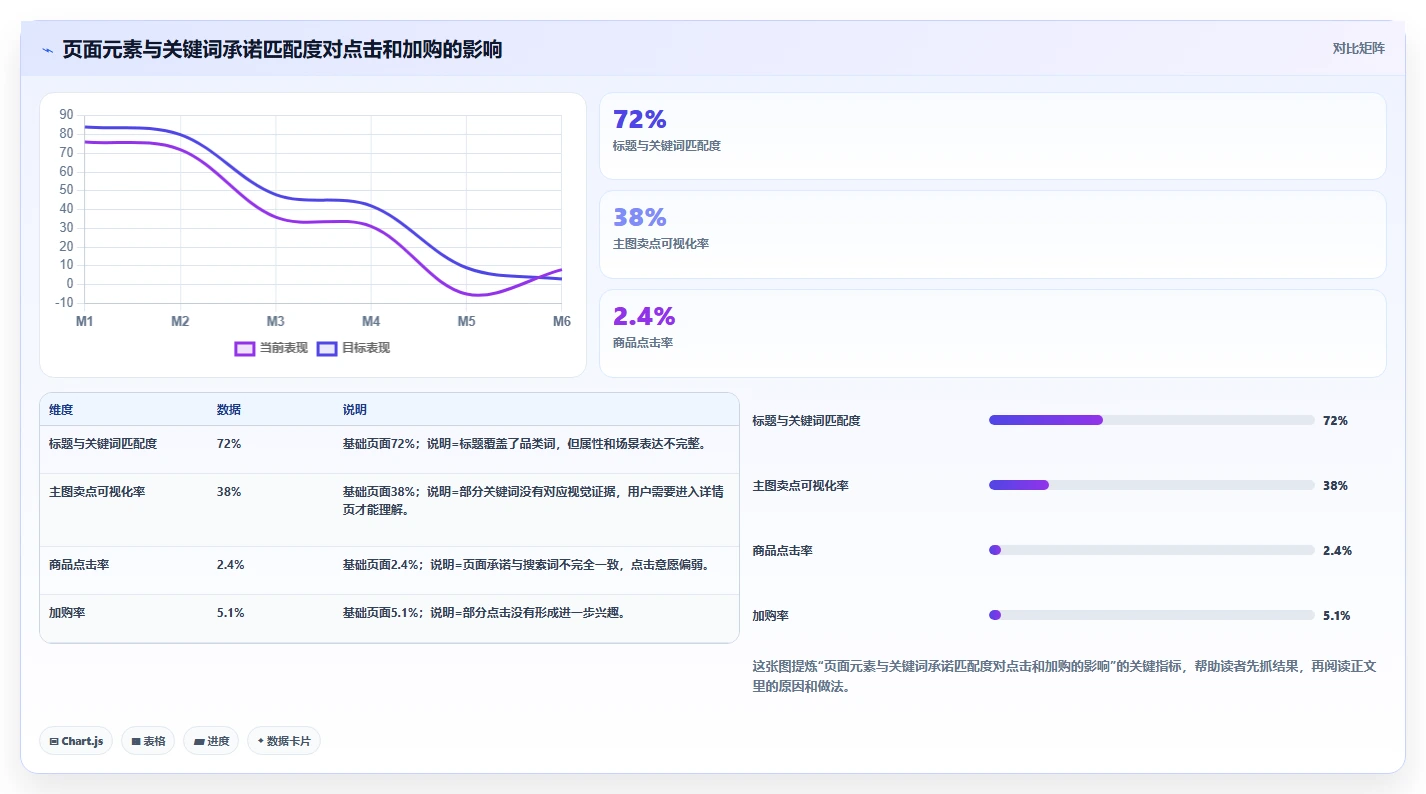Click the blue 目标表现 legend color box
This screenshot has height=794, width=1426.
(x=327, y=348)
